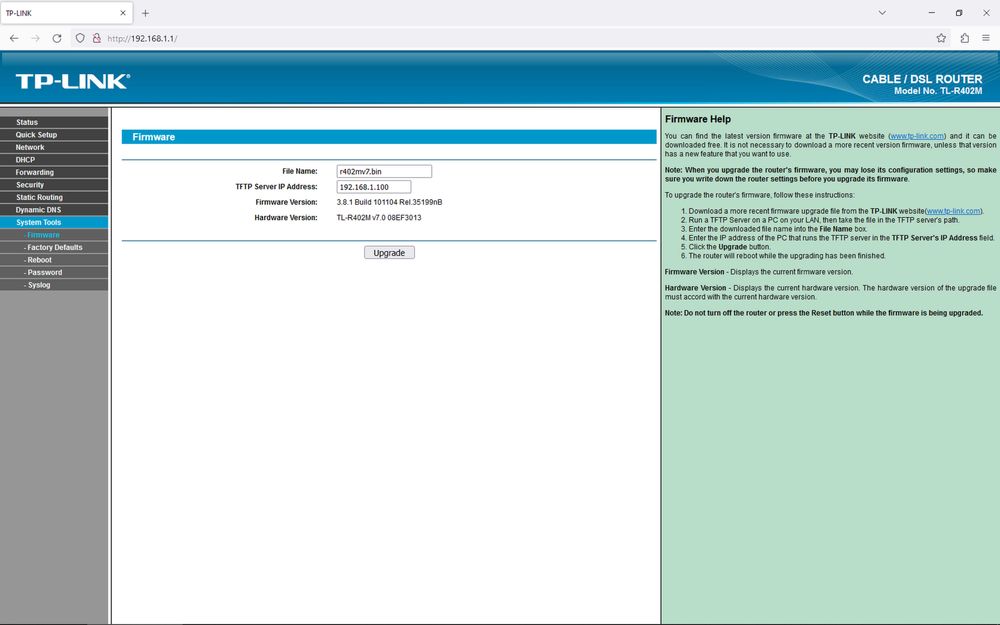Click the shield tracking protection icon
This screenshot has height=625, width=1000.
tap(80, 38)
